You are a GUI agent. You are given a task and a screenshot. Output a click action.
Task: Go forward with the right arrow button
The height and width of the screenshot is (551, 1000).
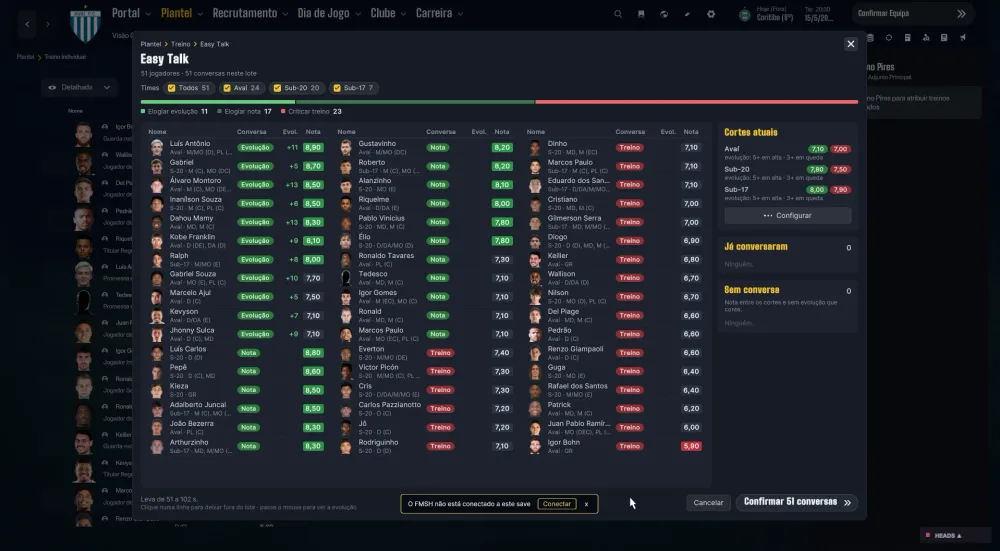[48, 24]
